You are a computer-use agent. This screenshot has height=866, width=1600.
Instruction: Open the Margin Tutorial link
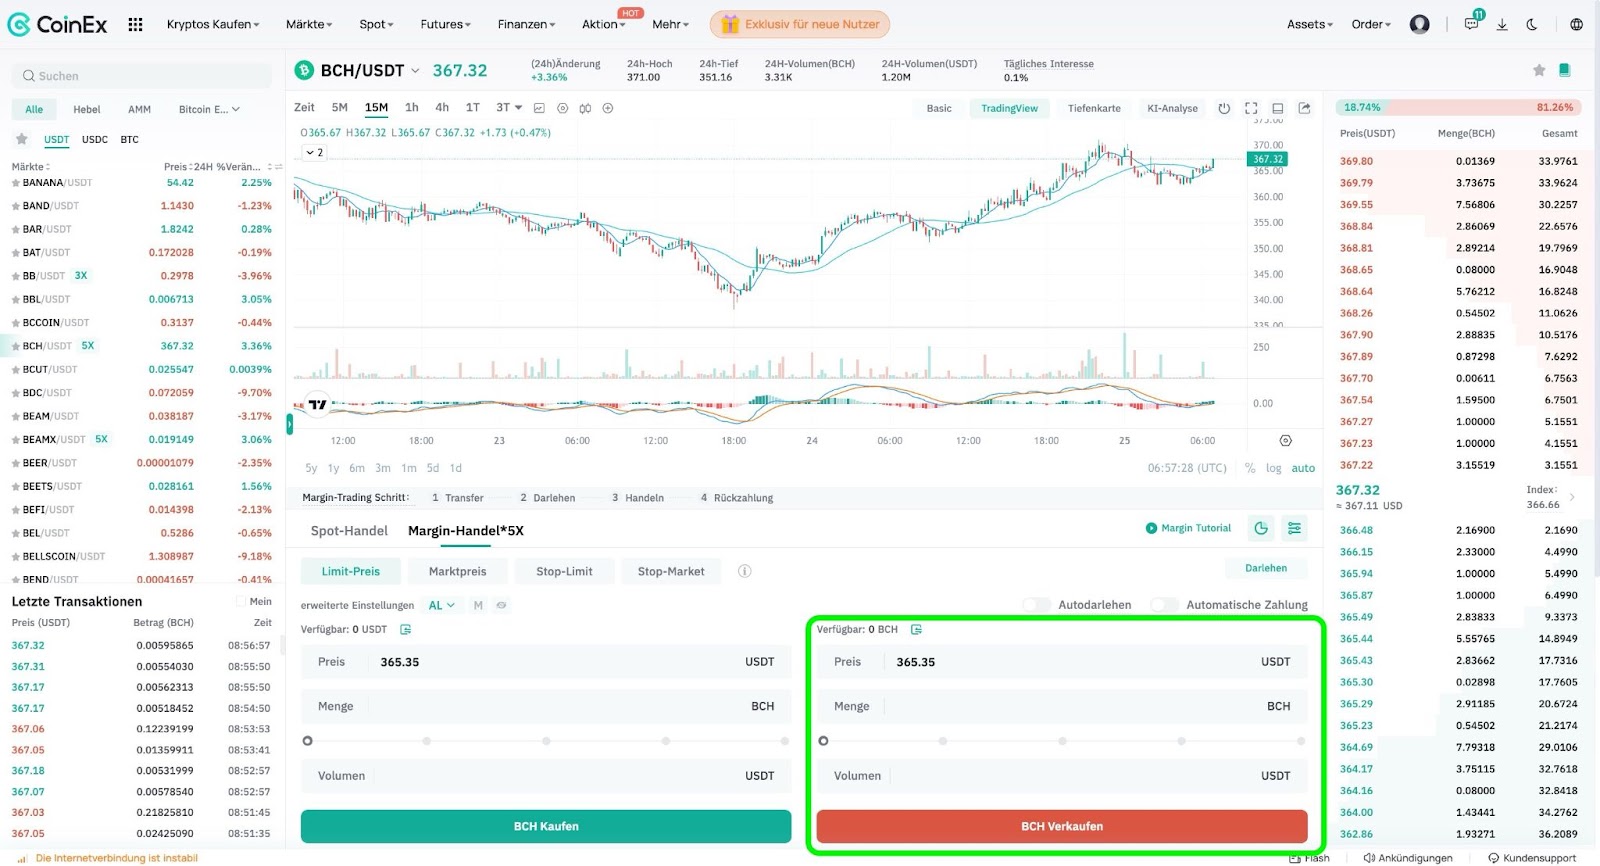pos(1188,528)
